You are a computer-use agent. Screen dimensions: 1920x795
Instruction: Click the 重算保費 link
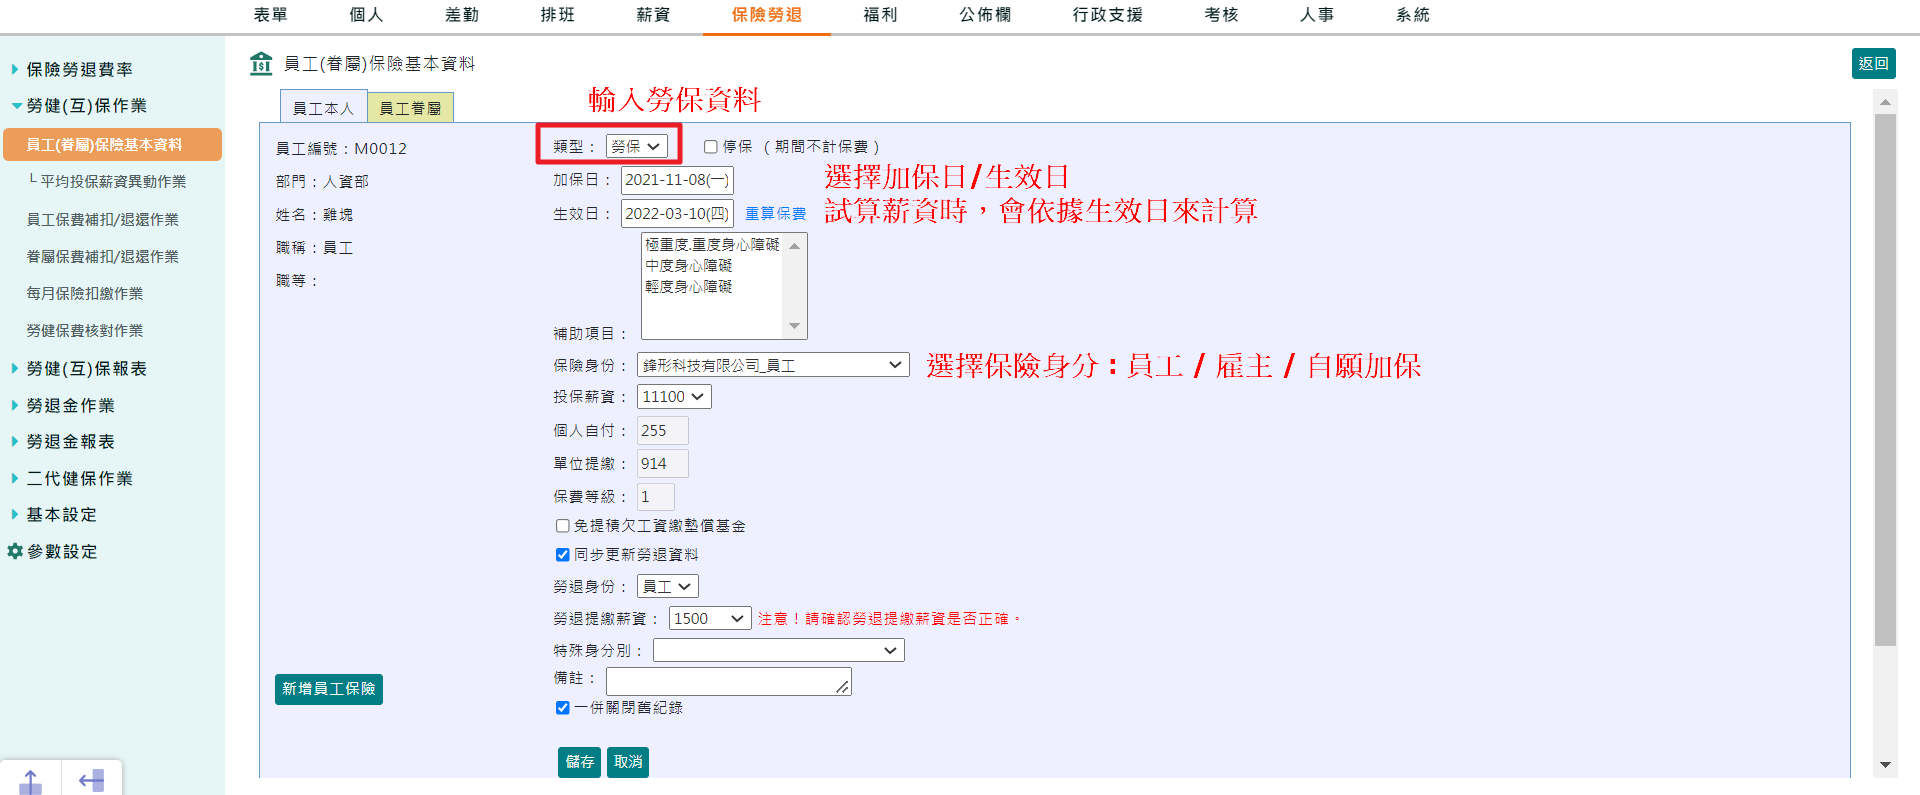tap(776, 214)
